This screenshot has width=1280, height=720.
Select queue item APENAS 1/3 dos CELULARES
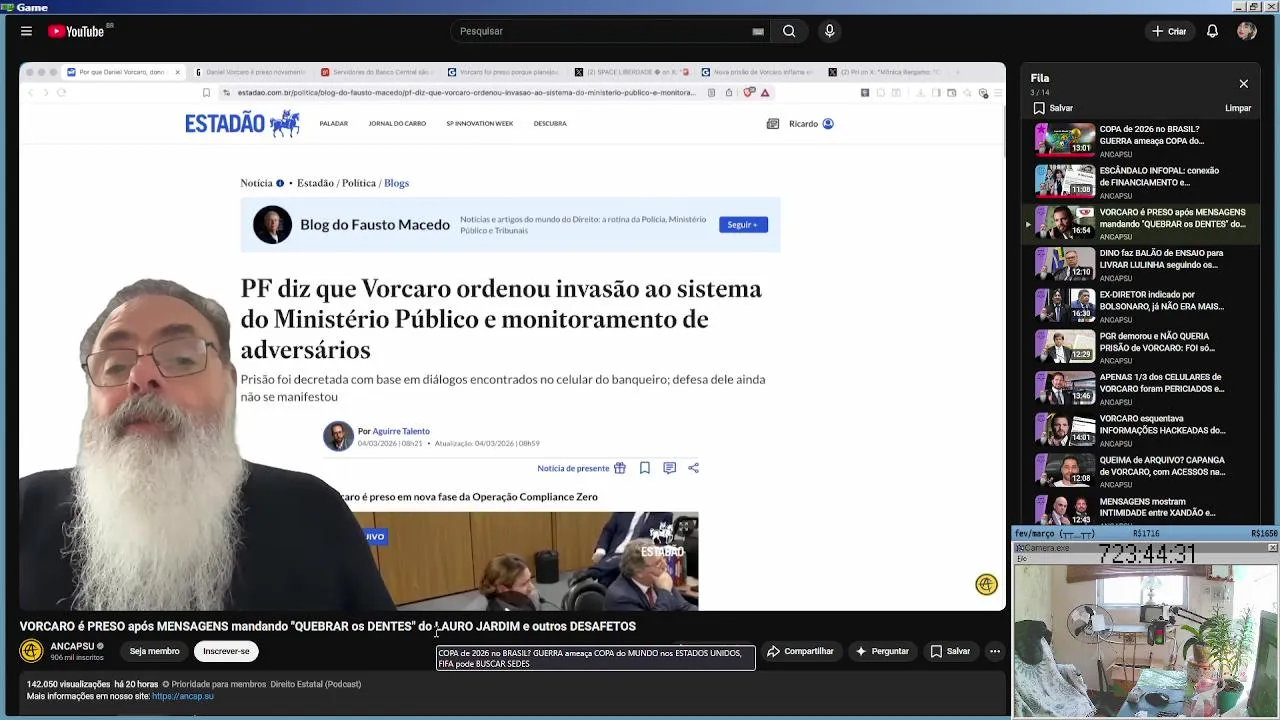point(1142,388)
